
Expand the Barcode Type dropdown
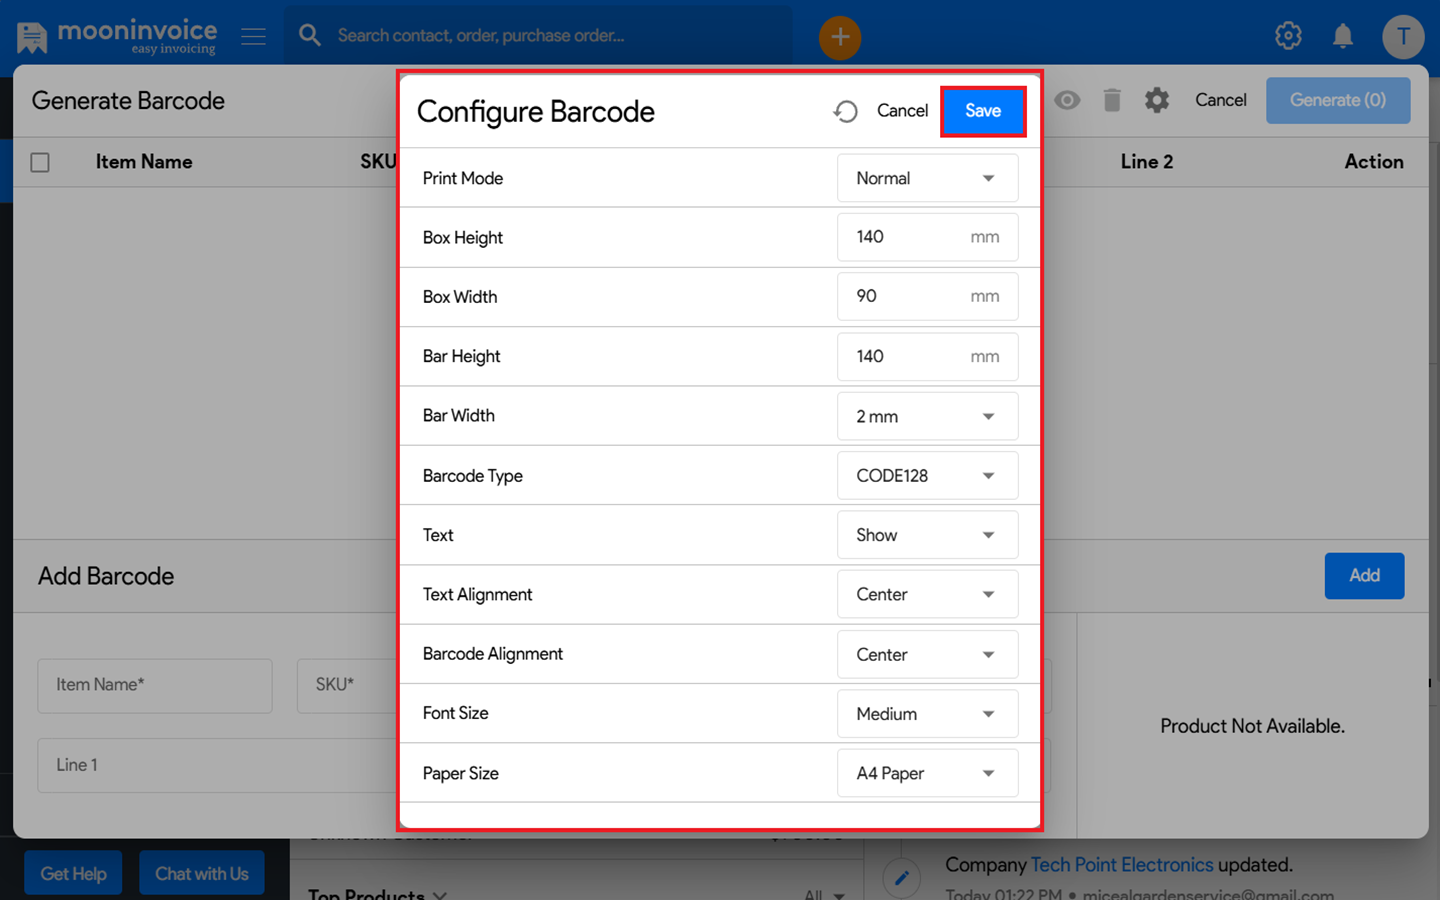point(927,476)
